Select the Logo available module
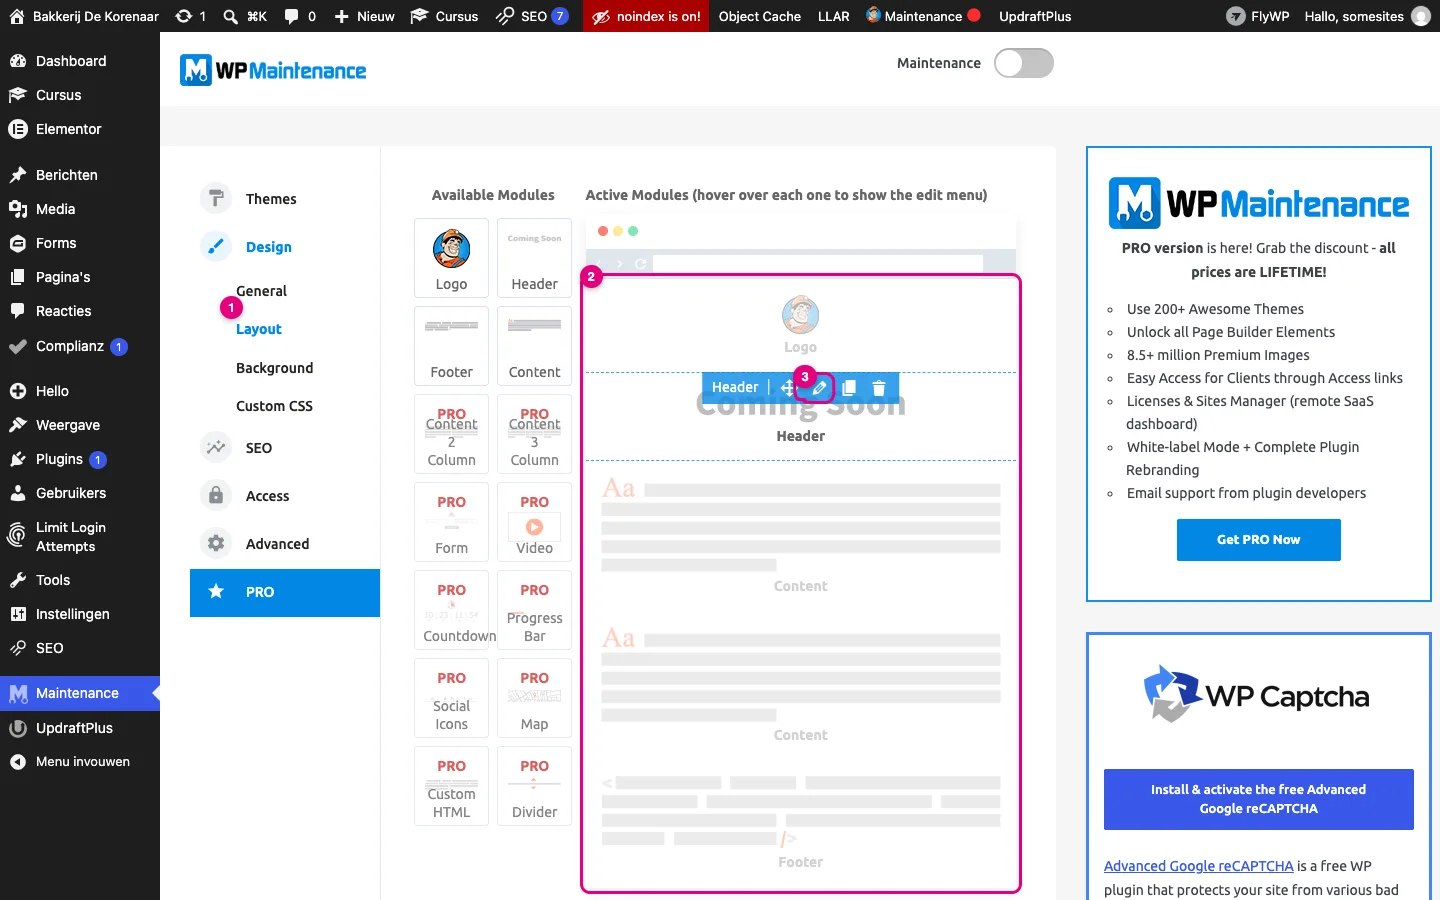 452,258
